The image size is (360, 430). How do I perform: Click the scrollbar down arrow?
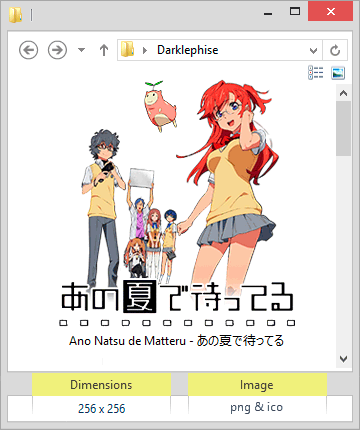coord(344,359)
